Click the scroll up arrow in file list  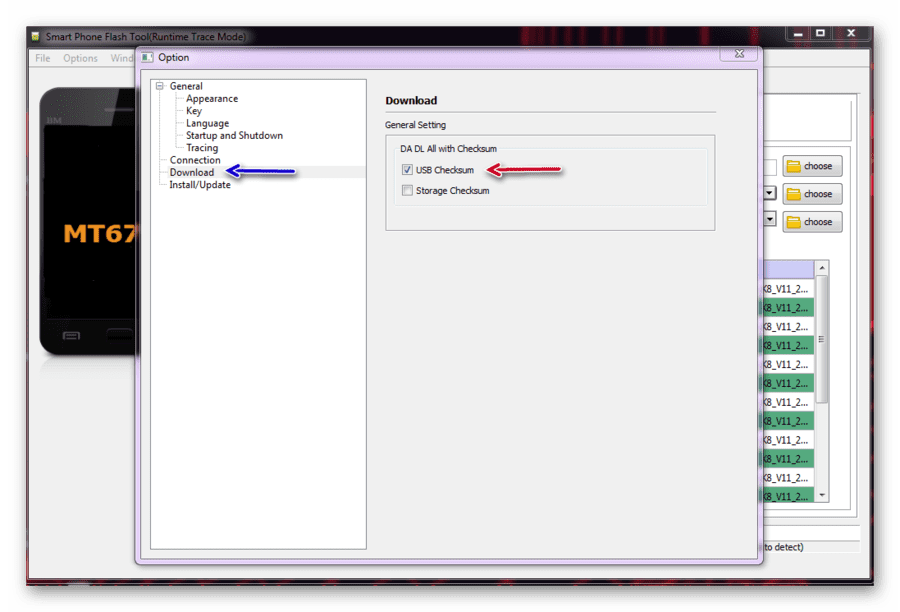click(x=822, y=268)
